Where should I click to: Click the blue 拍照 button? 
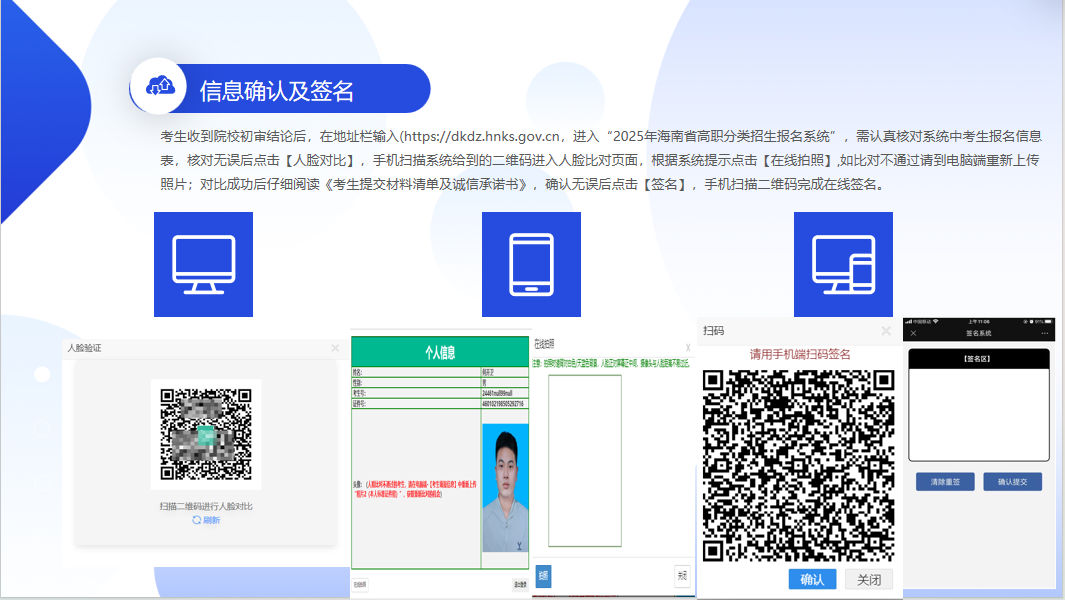click(543, 576)
